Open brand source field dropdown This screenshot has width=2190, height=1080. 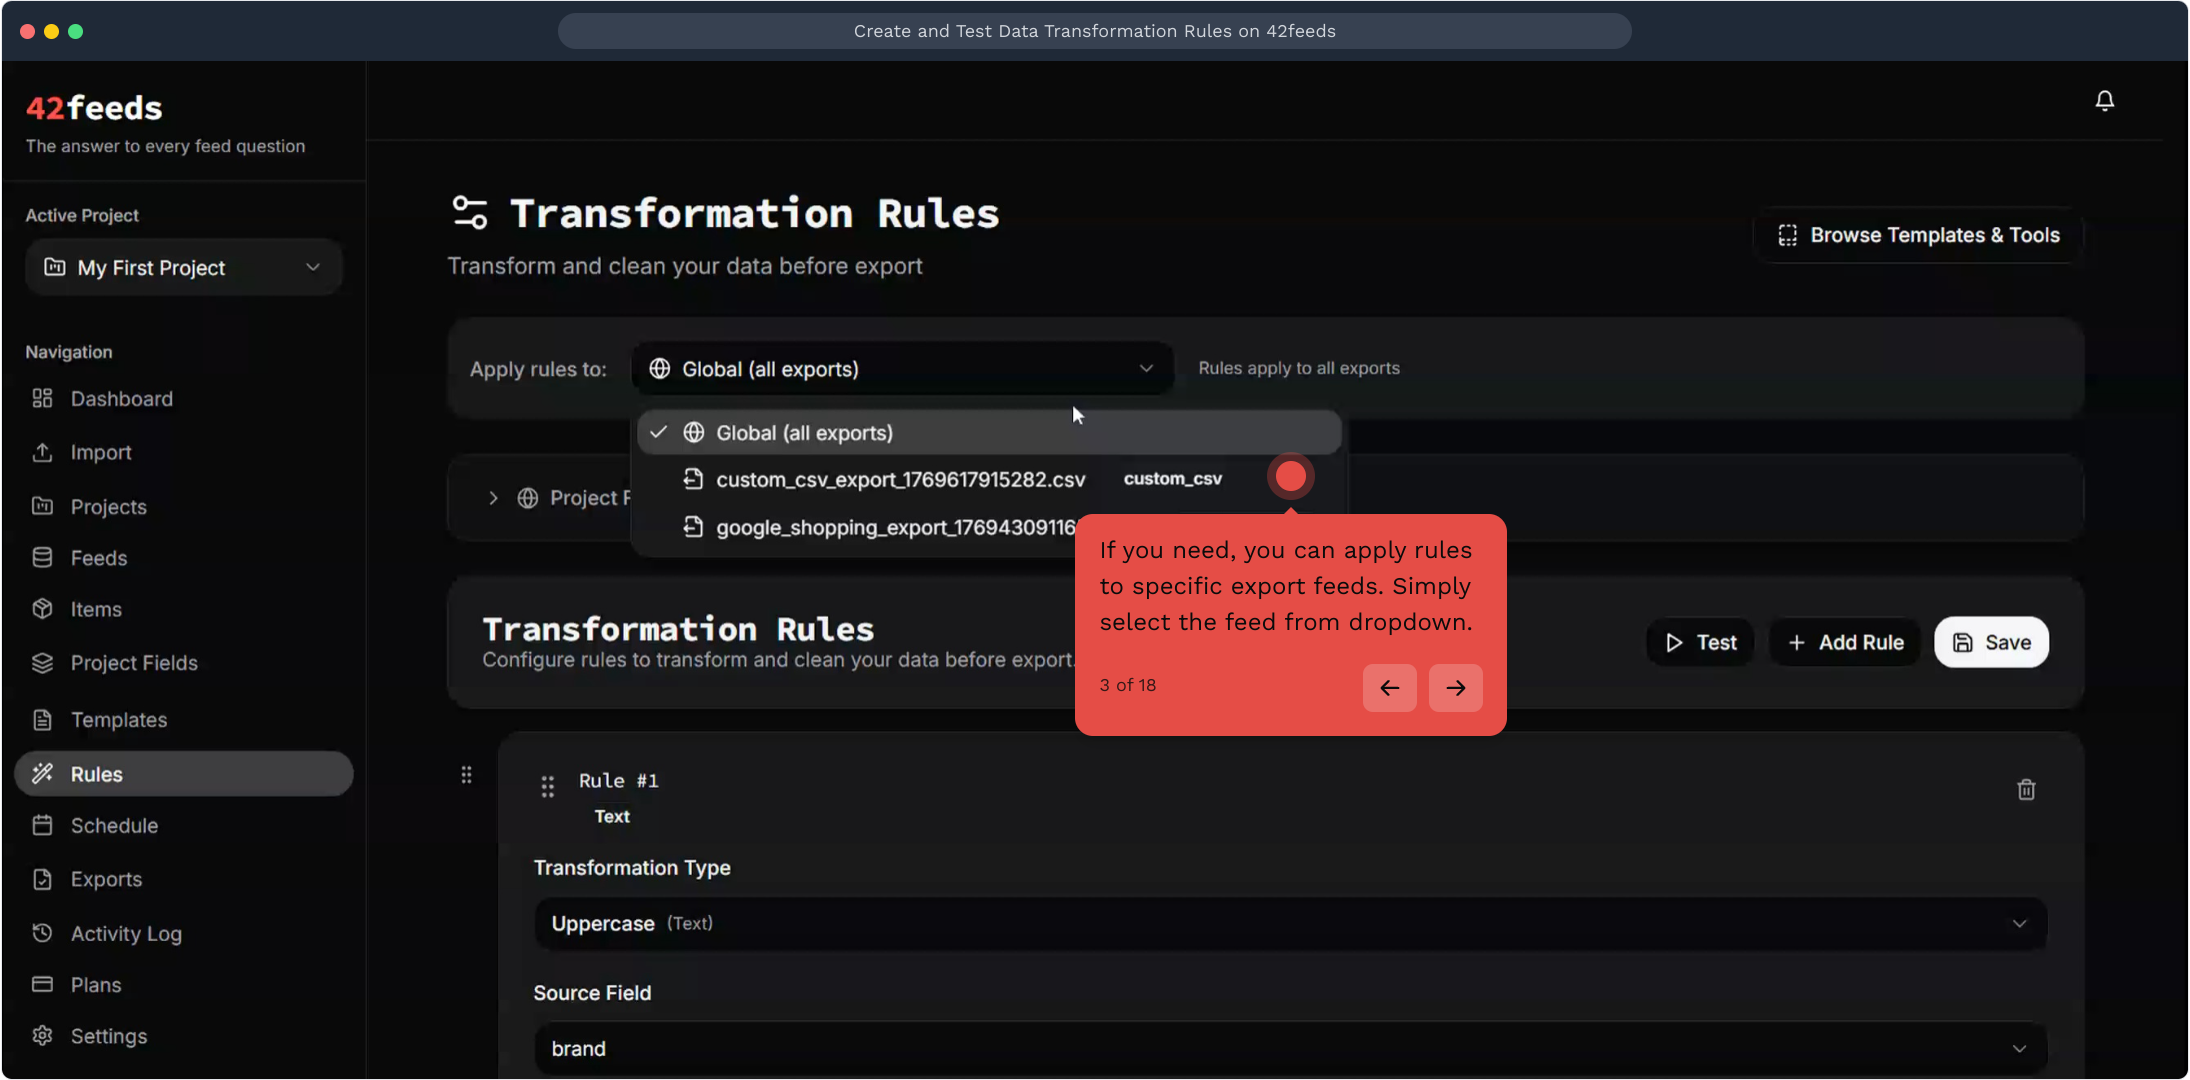(x=1290, y=1048)
